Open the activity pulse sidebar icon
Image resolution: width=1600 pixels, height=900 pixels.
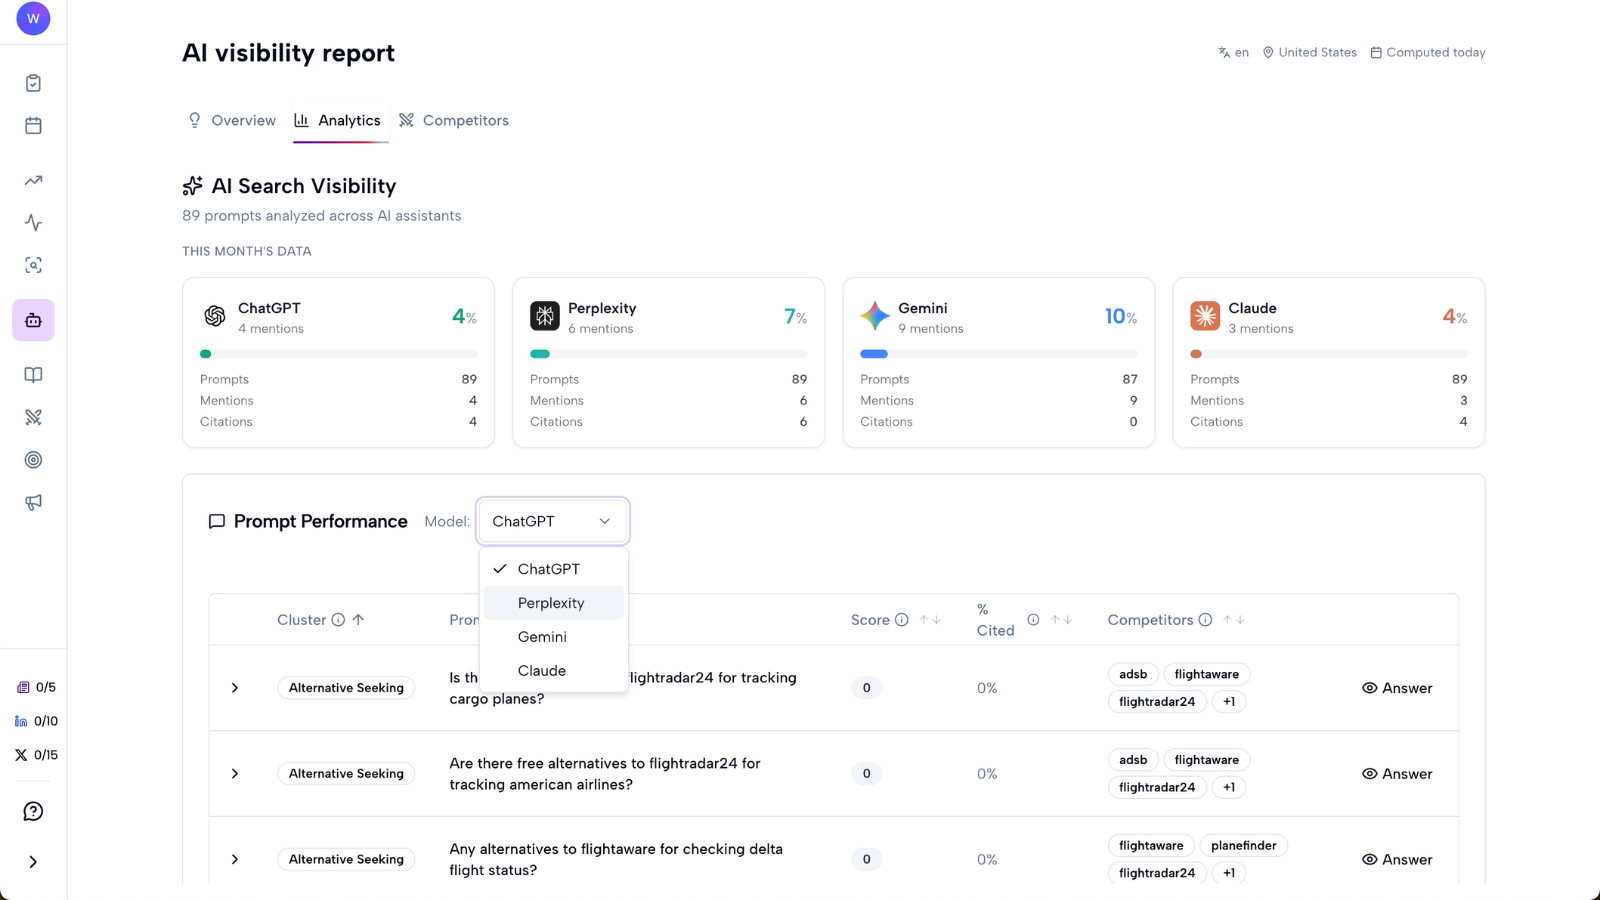[33, 223]
